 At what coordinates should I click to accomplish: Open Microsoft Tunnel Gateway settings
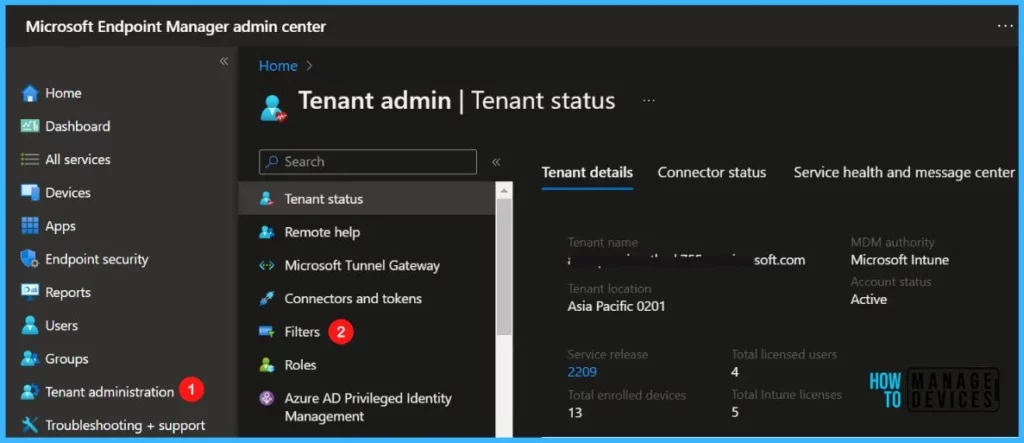tap(362, 266)
